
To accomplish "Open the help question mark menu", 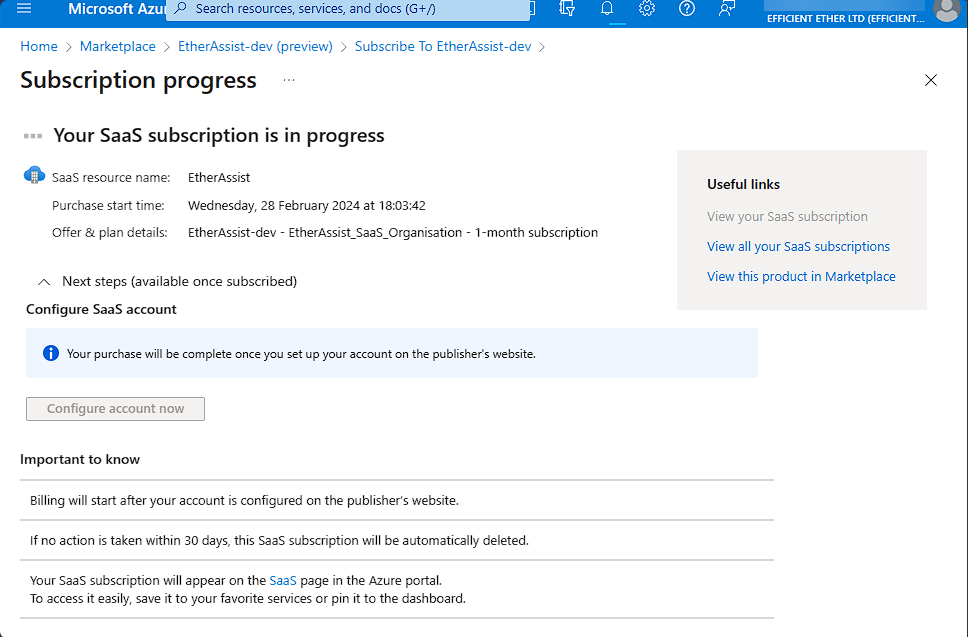I will point(686,9).
